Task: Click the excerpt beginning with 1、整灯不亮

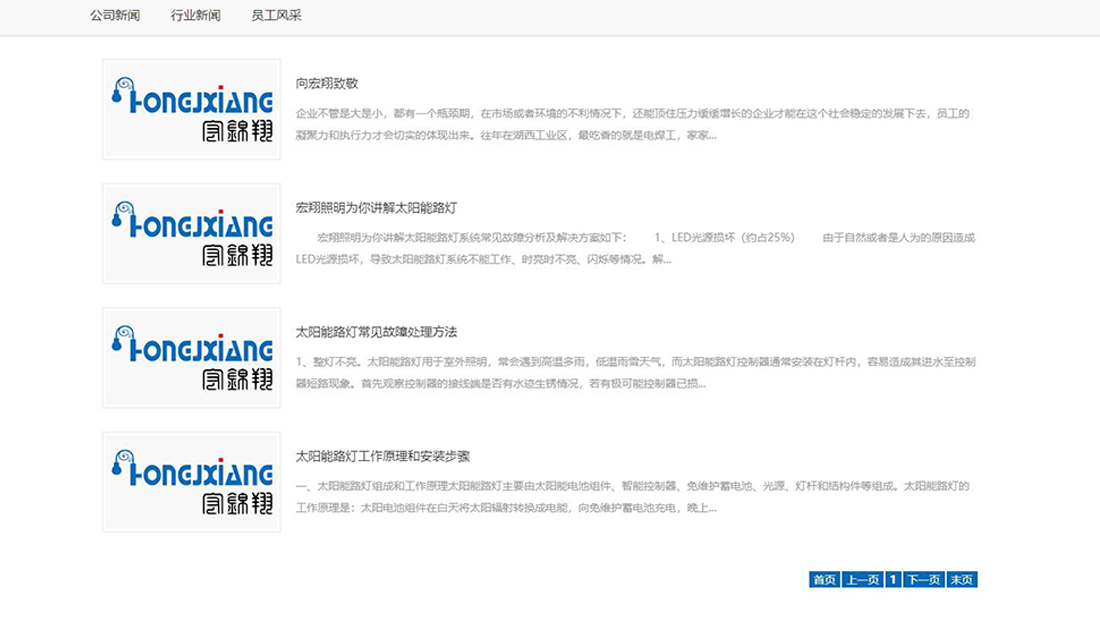Action: 635,372
